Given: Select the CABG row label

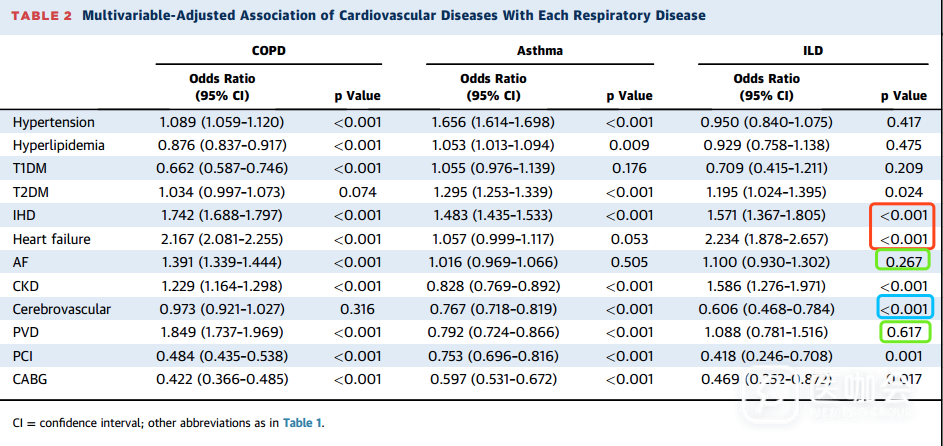Looking at the screenshot, I should click(x=32, y=379).
